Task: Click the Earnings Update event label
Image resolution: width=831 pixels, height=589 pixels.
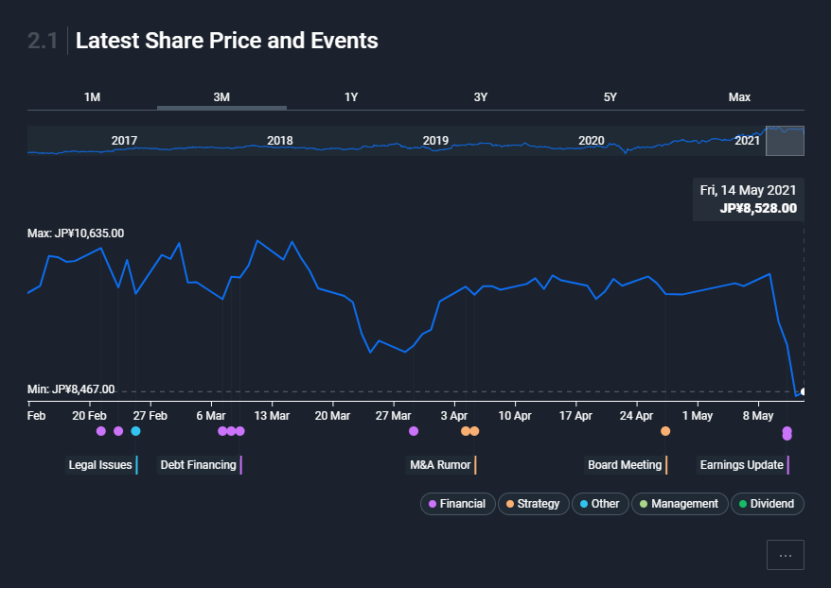Action: (x=741, y=465)
